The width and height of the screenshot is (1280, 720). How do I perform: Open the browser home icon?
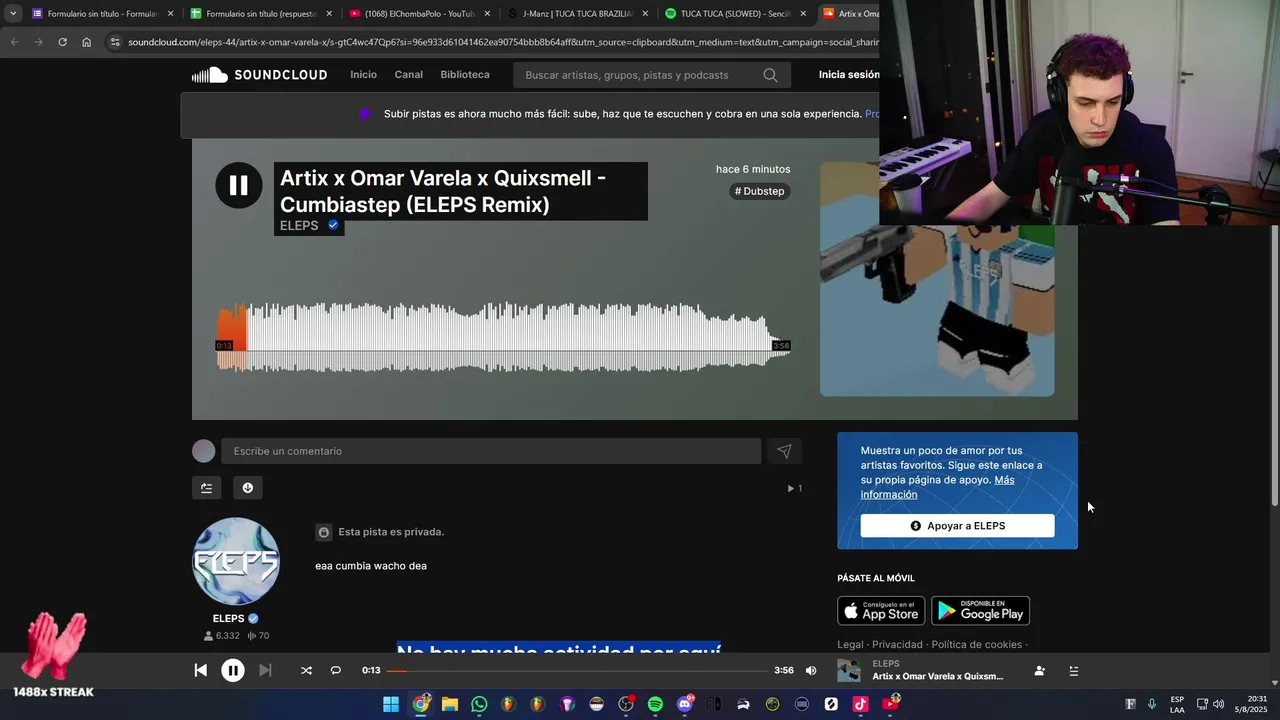tap(87, 42)
